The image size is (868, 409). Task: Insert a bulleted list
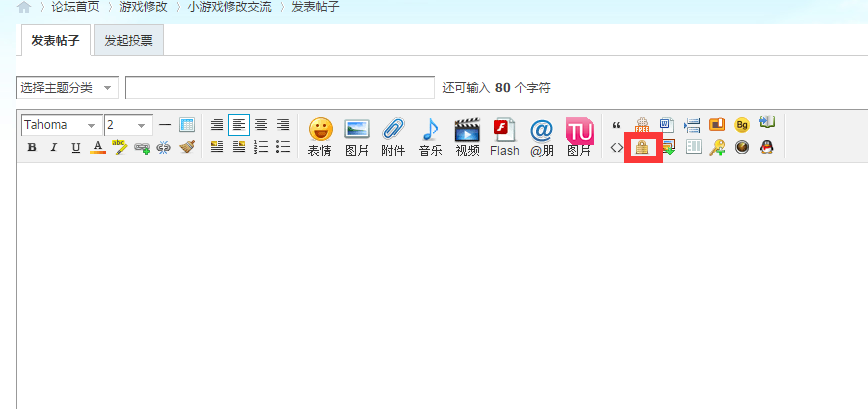(283, 147)
